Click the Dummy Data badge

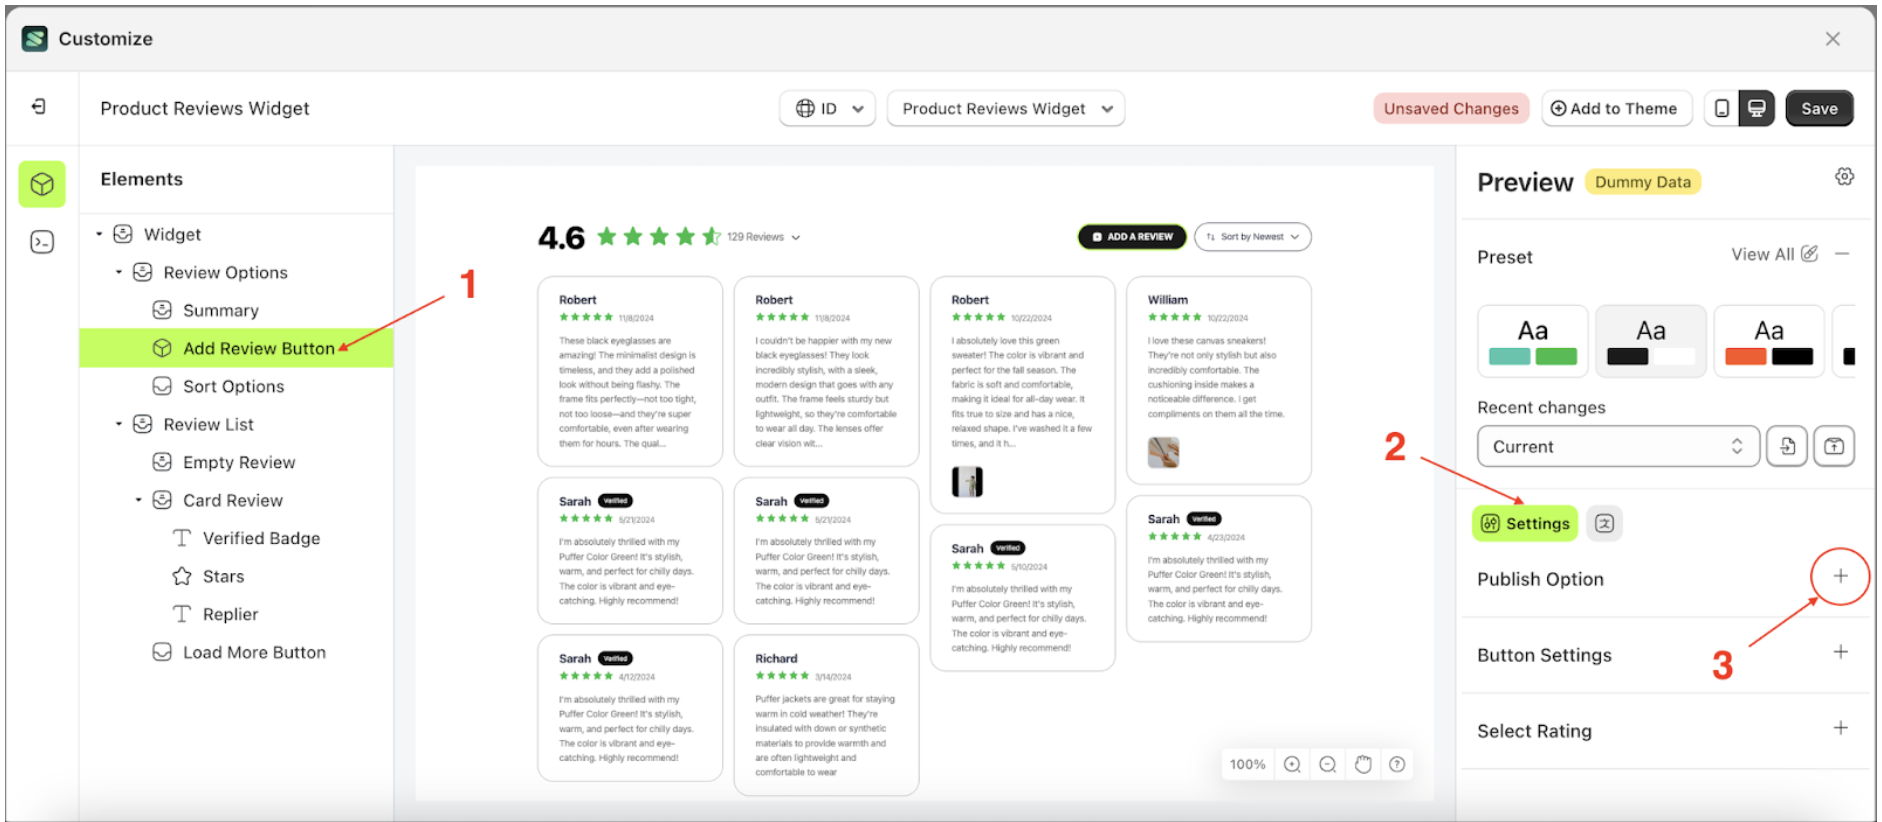click(x=1643, y=182)
